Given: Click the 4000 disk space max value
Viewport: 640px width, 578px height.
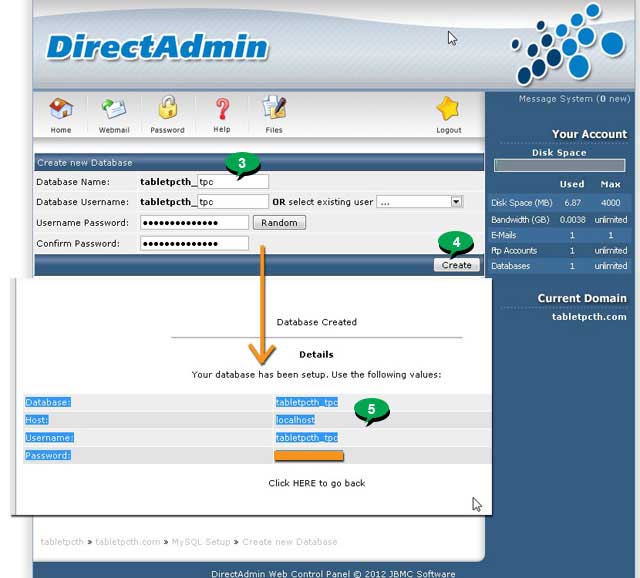Looking at the screenshot, I should 611,203.
